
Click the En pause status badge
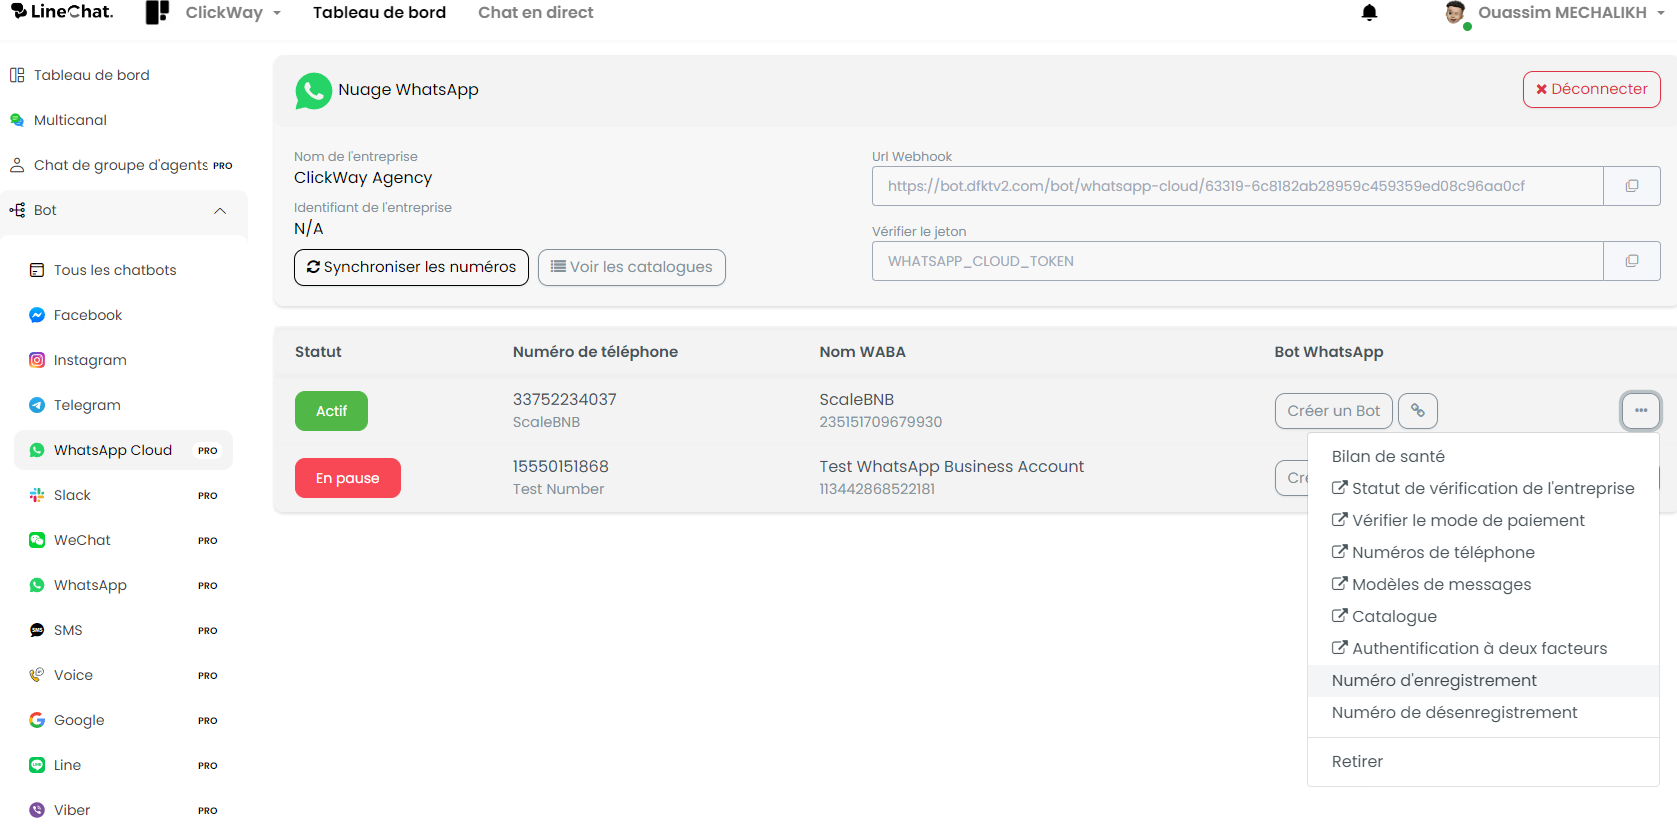click(347, 478)
